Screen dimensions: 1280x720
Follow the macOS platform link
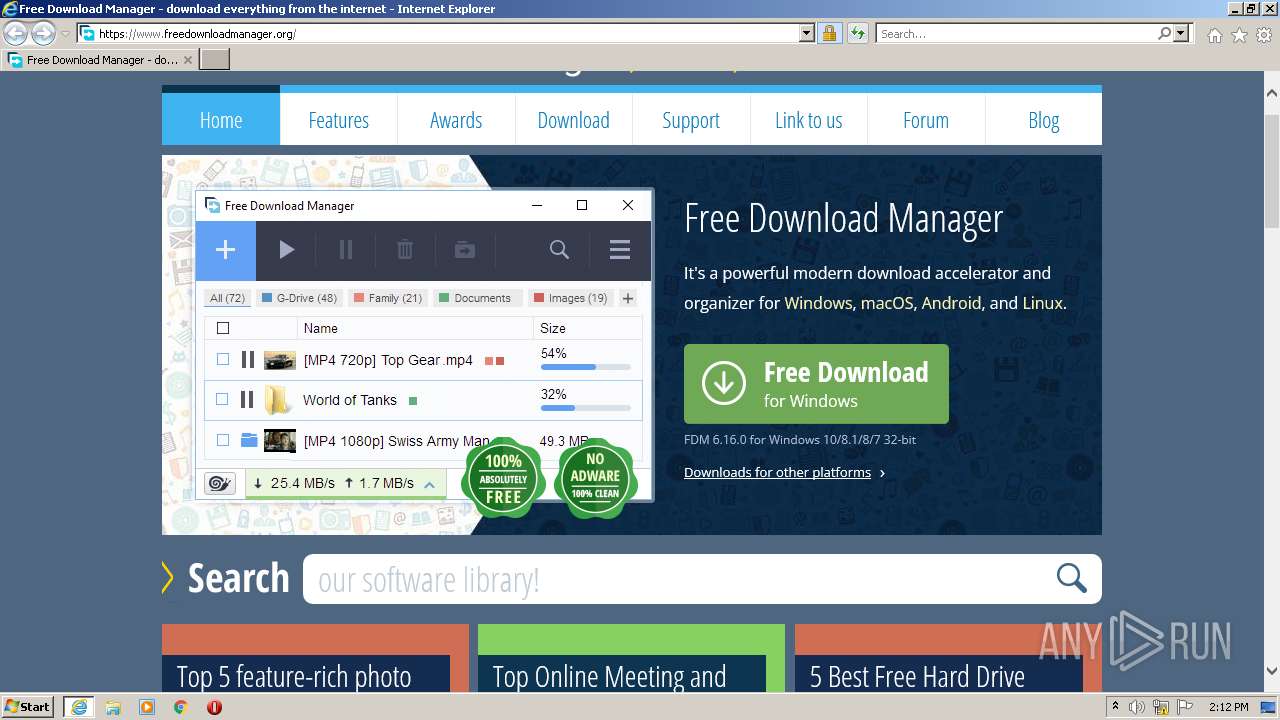tap(887, 303)
